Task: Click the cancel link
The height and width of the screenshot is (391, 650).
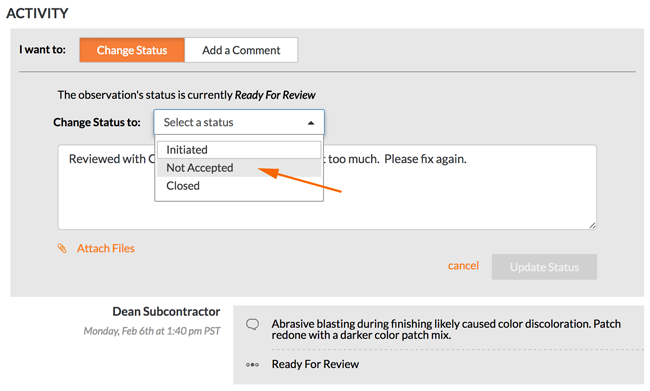Action: 463,266
